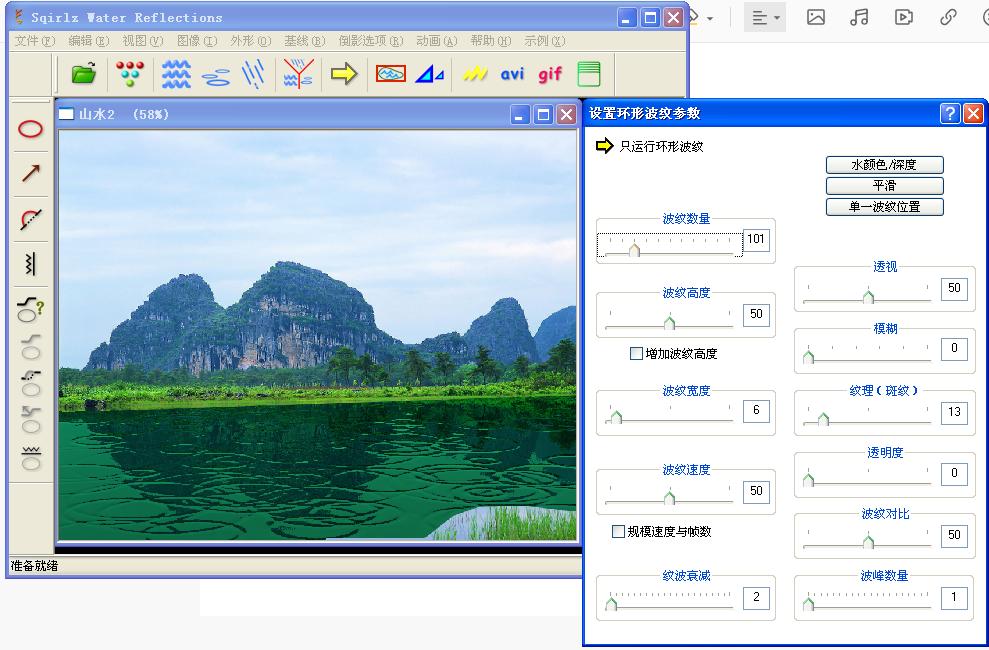Select the red ellipse outline tool

(31, 129)
